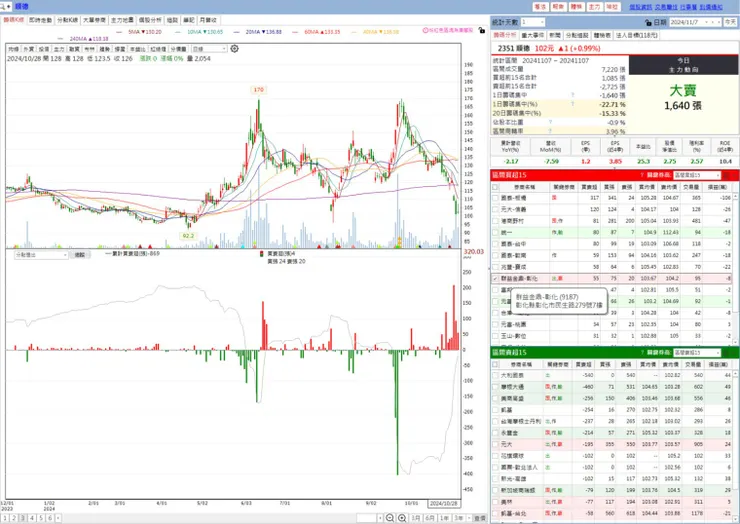This screenshot has height=524, width=740.
Task: Open the 統計天數 dropdown
Action: [x=533, y=22]
